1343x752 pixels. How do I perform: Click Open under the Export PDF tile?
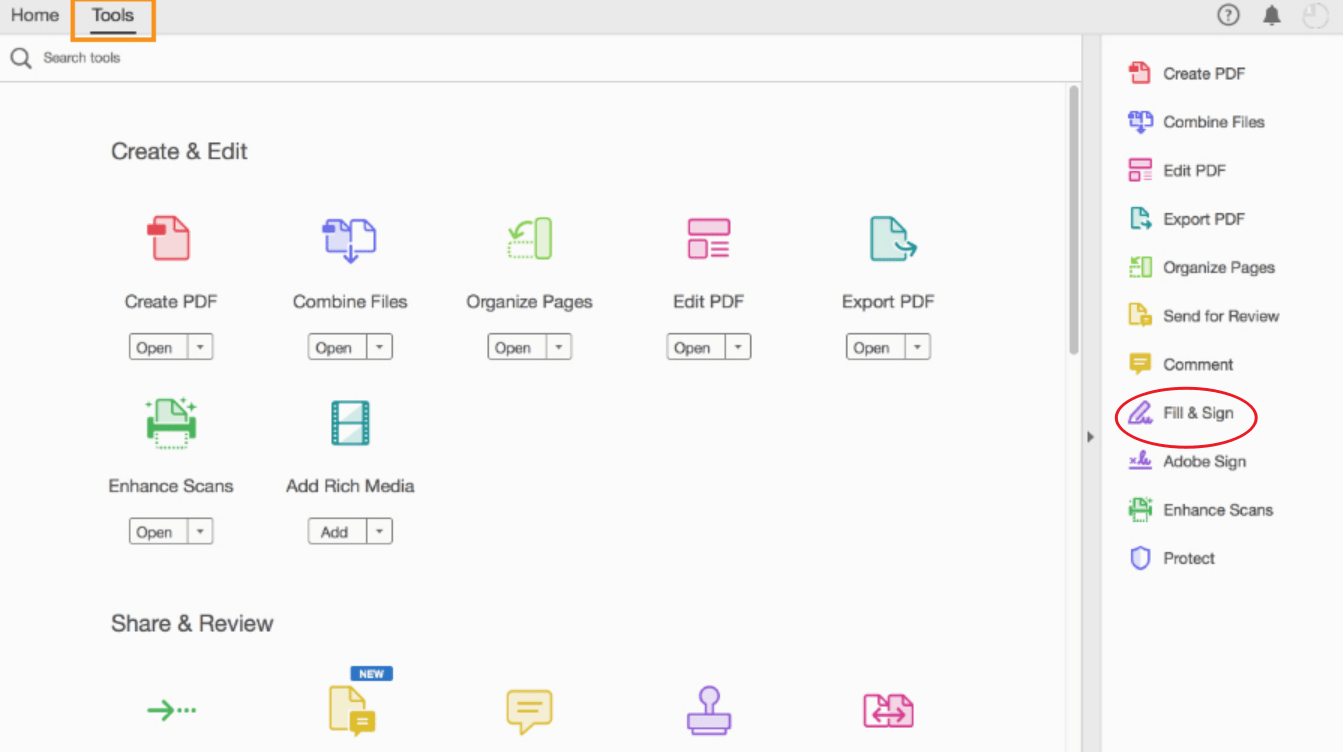pyautogui.click(x=876, y=347)
